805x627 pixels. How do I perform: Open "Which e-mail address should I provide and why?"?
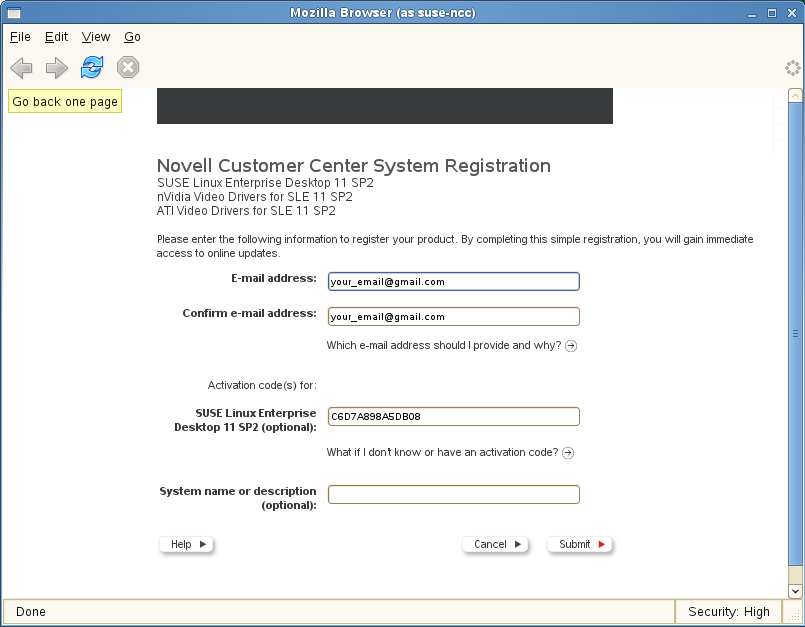(x=444, y=346)
